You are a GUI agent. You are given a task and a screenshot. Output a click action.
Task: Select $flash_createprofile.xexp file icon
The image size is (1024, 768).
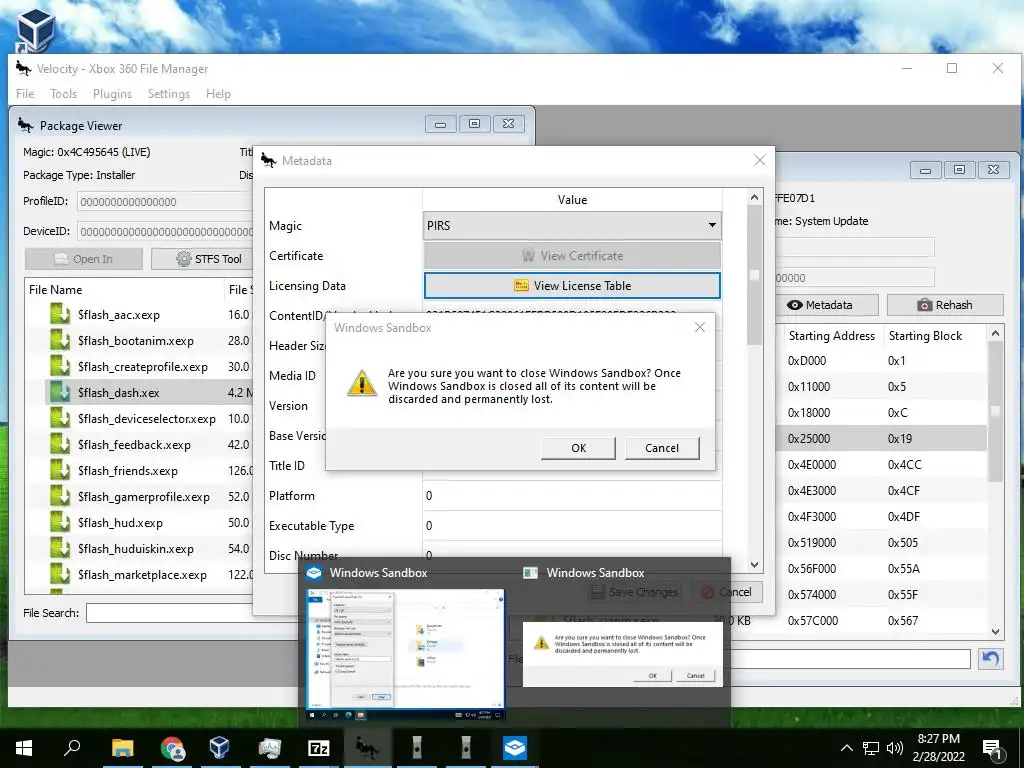click(x=60, y=367)
